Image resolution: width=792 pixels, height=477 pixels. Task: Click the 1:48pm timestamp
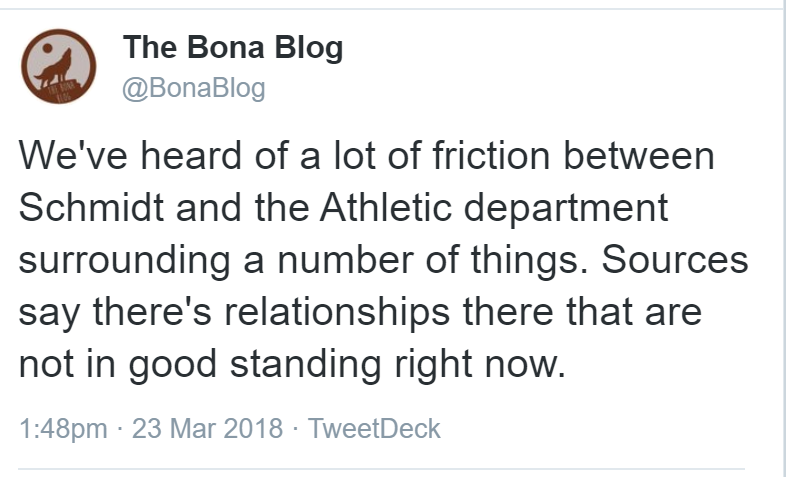63,430
